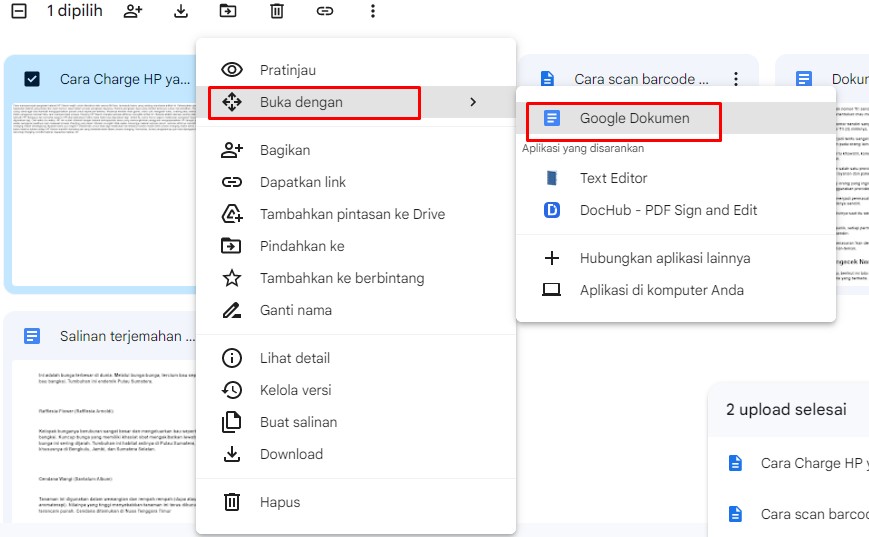The image size is (869, 537).
Task: Select 'Kelola versi' menu entry
Action: point(356,391)
